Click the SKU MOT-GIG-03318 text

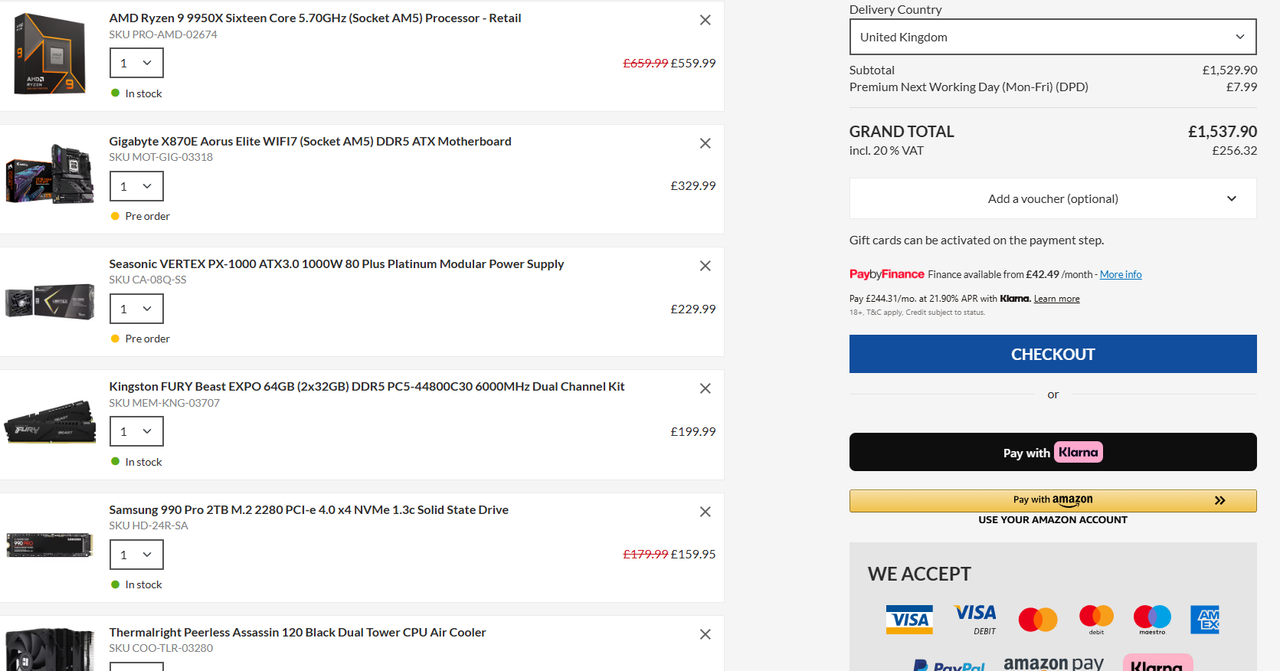click(161, 157)
